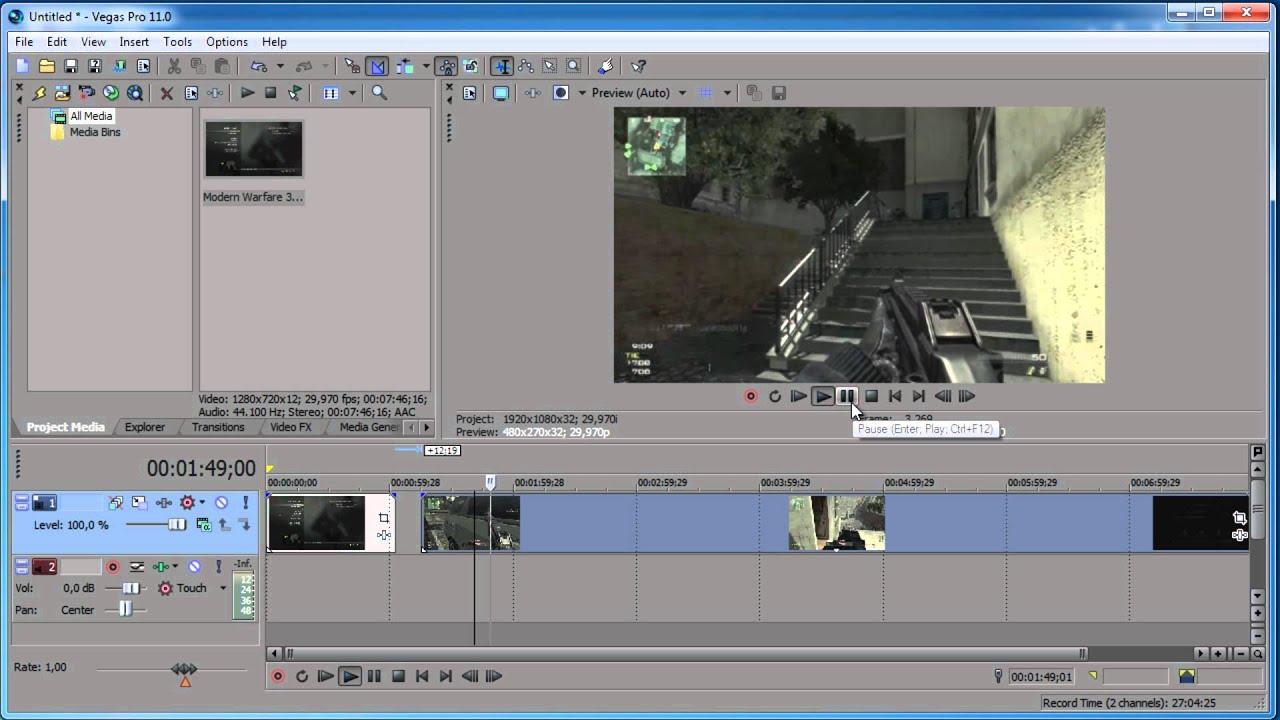This screenshot has height=720, width=1280.
Task: Stop playback on the timeline transport bar
Action: [398, 676]
